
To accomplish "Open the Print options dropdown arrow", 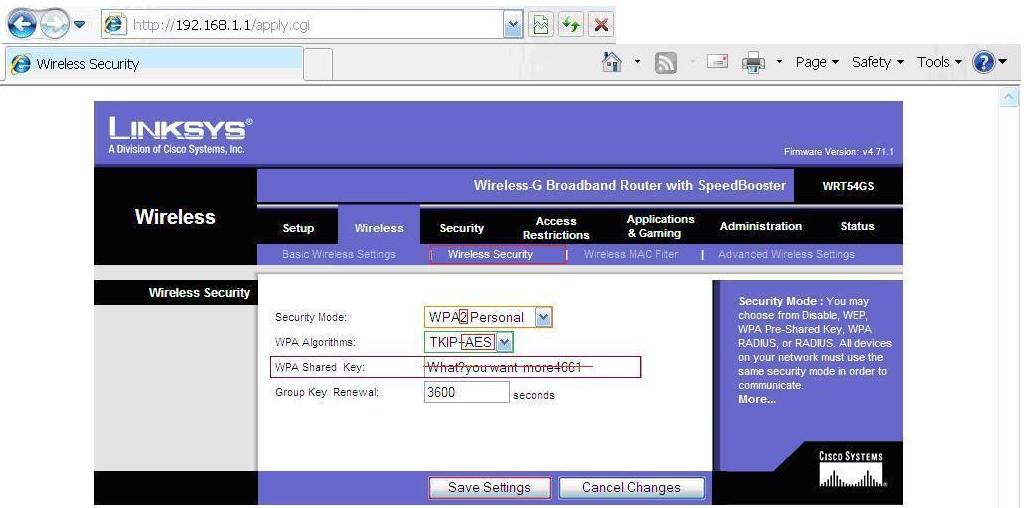I will [779, 63].
